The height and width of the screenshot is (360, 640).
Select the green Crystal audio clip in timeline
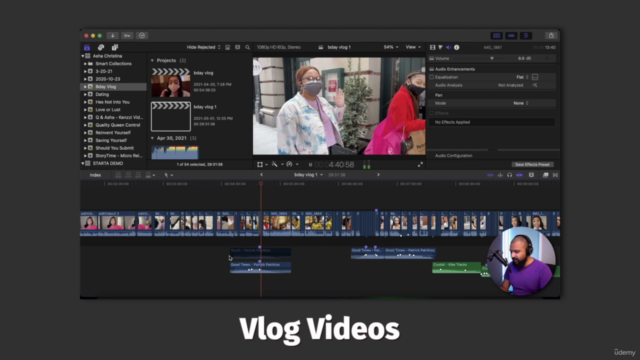click(456, 267)
